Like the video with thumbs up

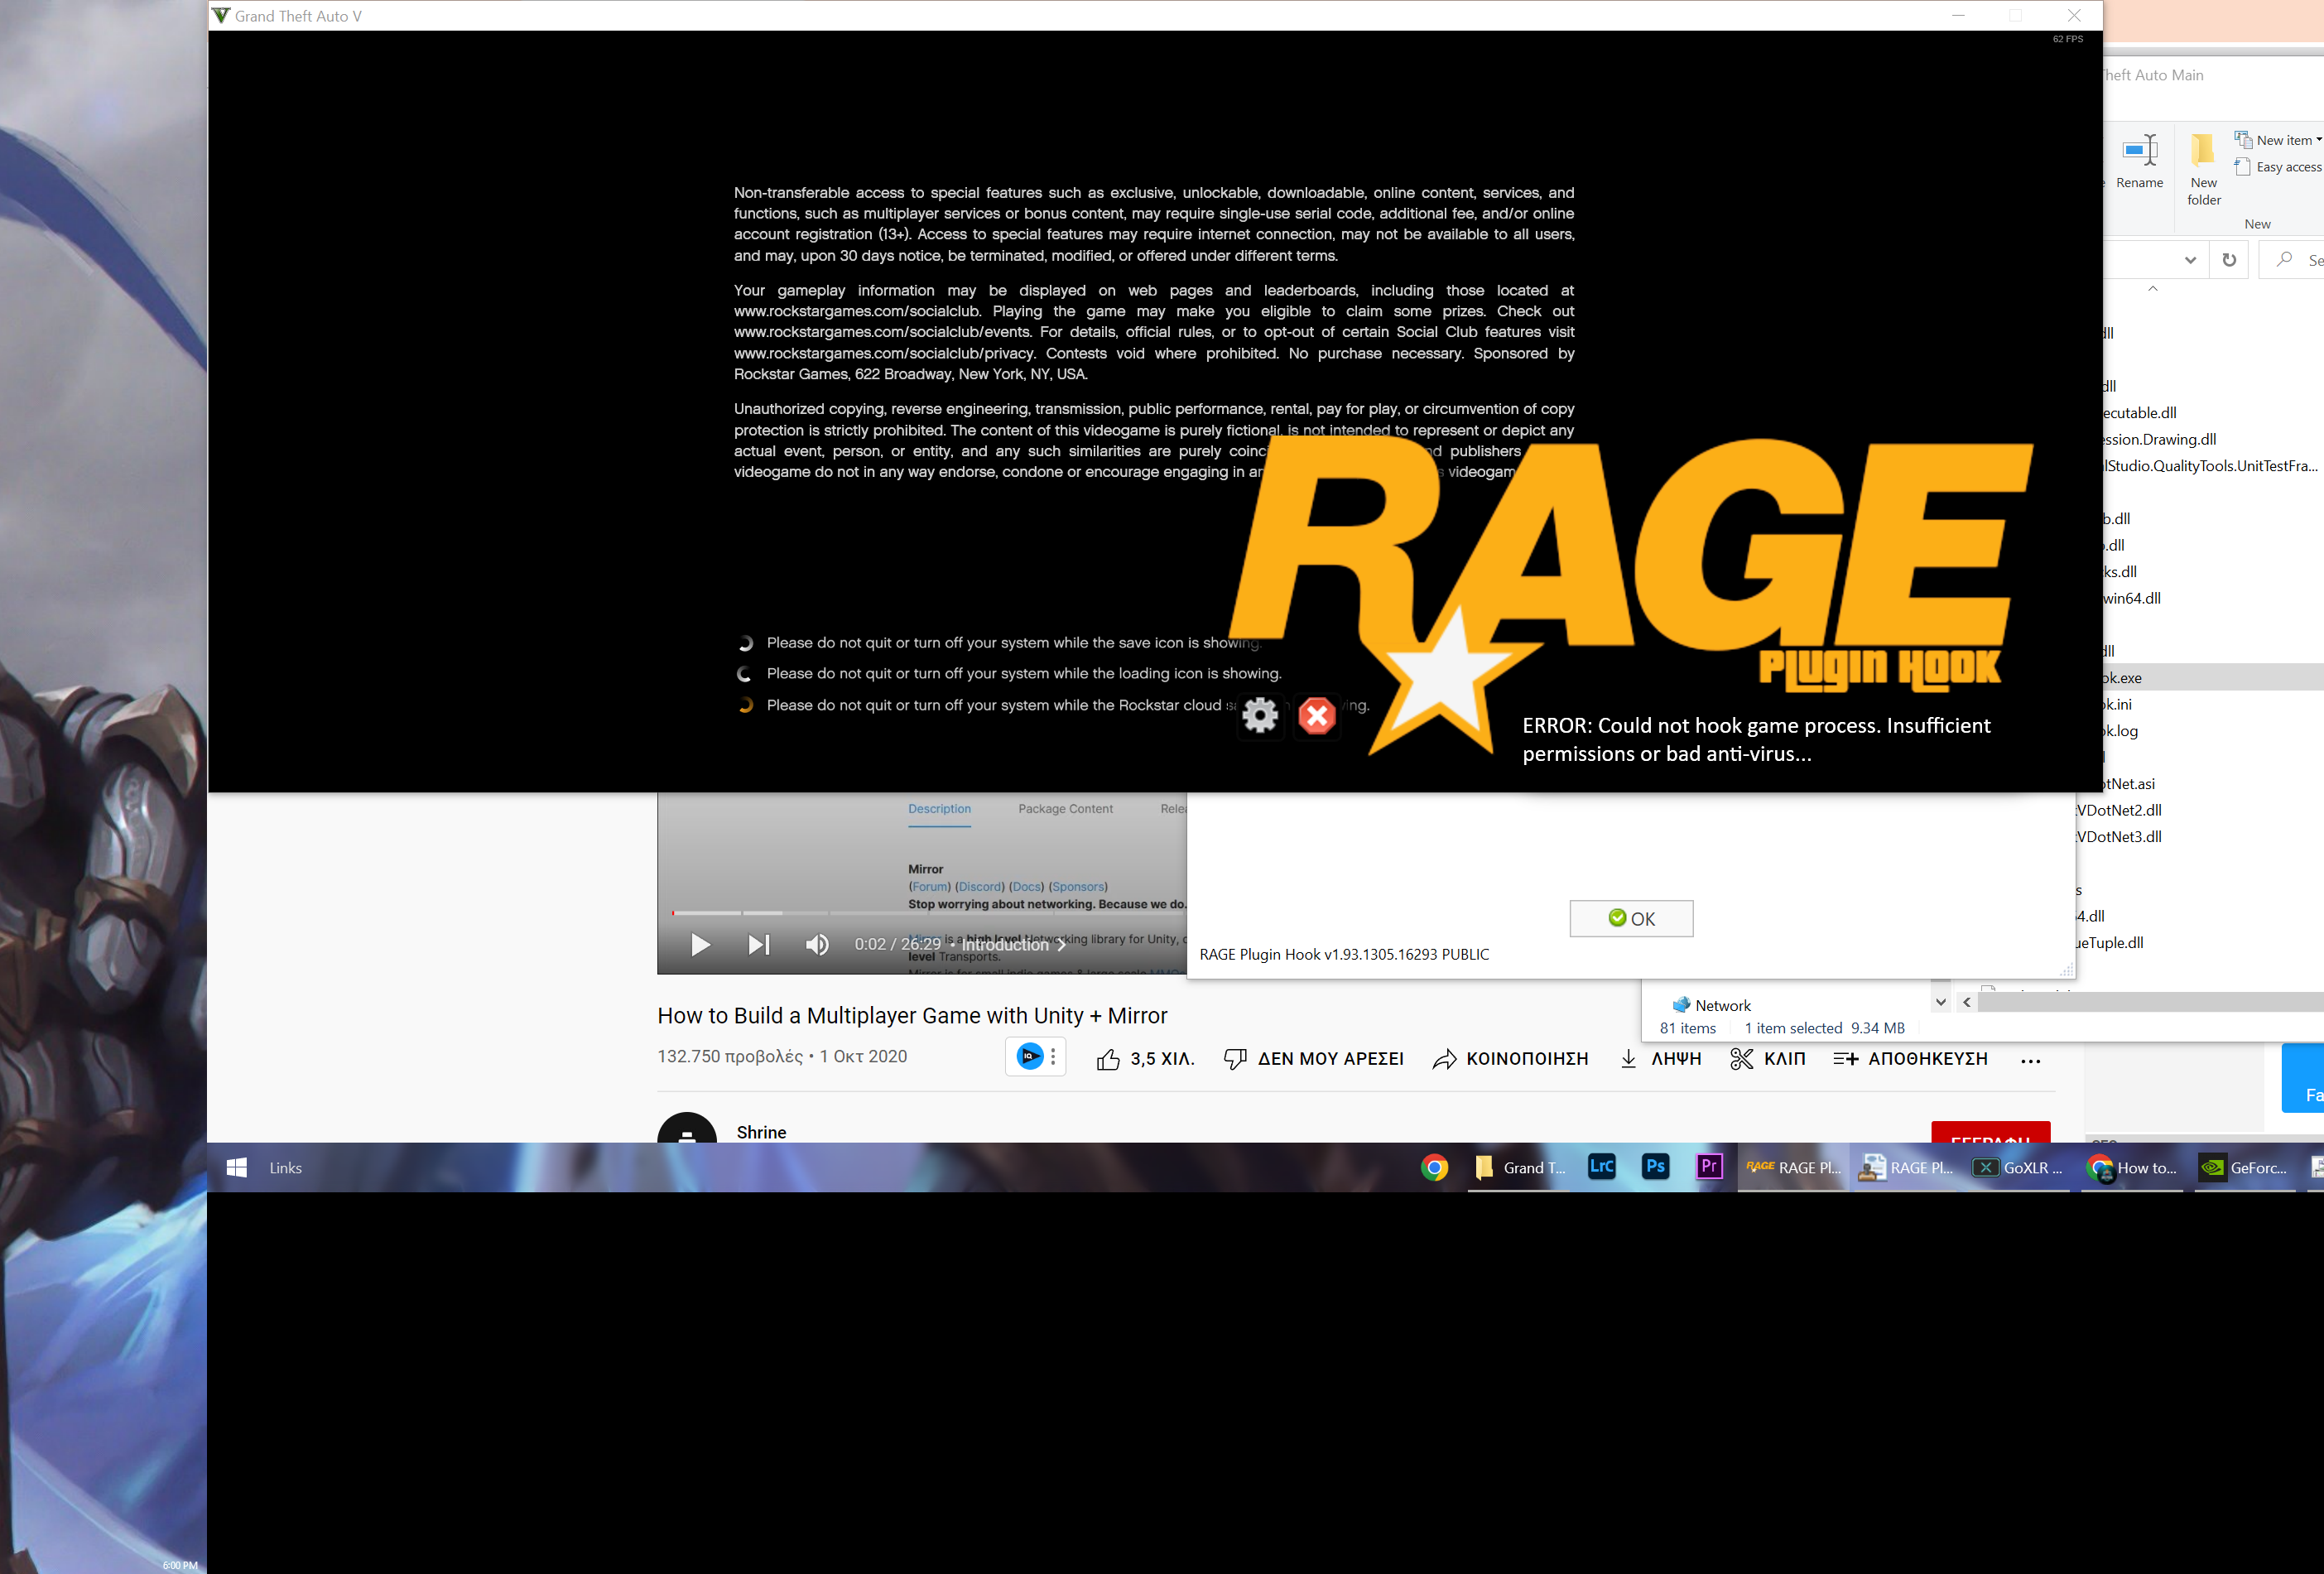coord(1108,1059)
